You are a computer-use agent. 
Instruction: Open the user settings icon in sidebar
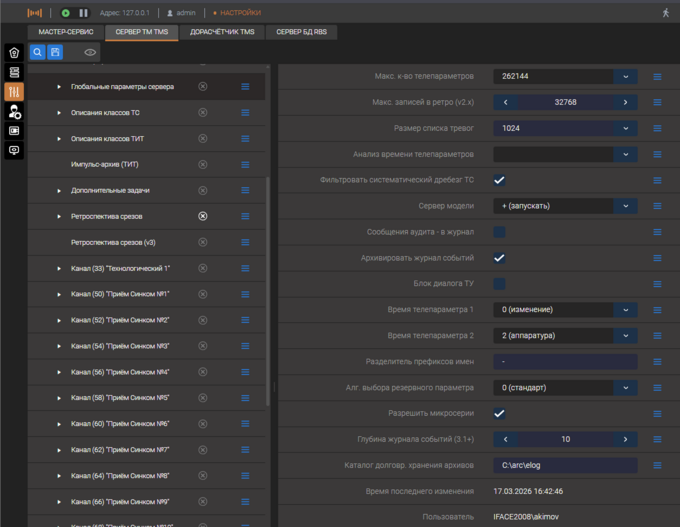[14, 111]
